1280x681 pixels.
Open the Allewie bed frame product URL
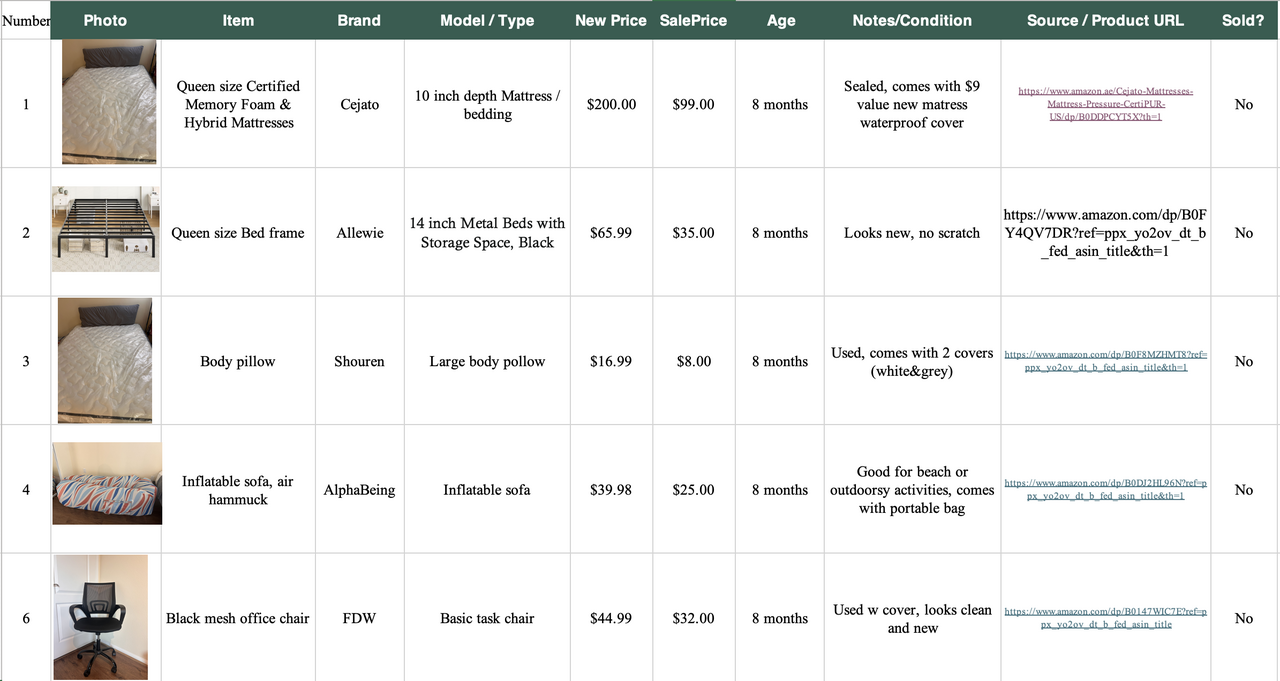1105,233
